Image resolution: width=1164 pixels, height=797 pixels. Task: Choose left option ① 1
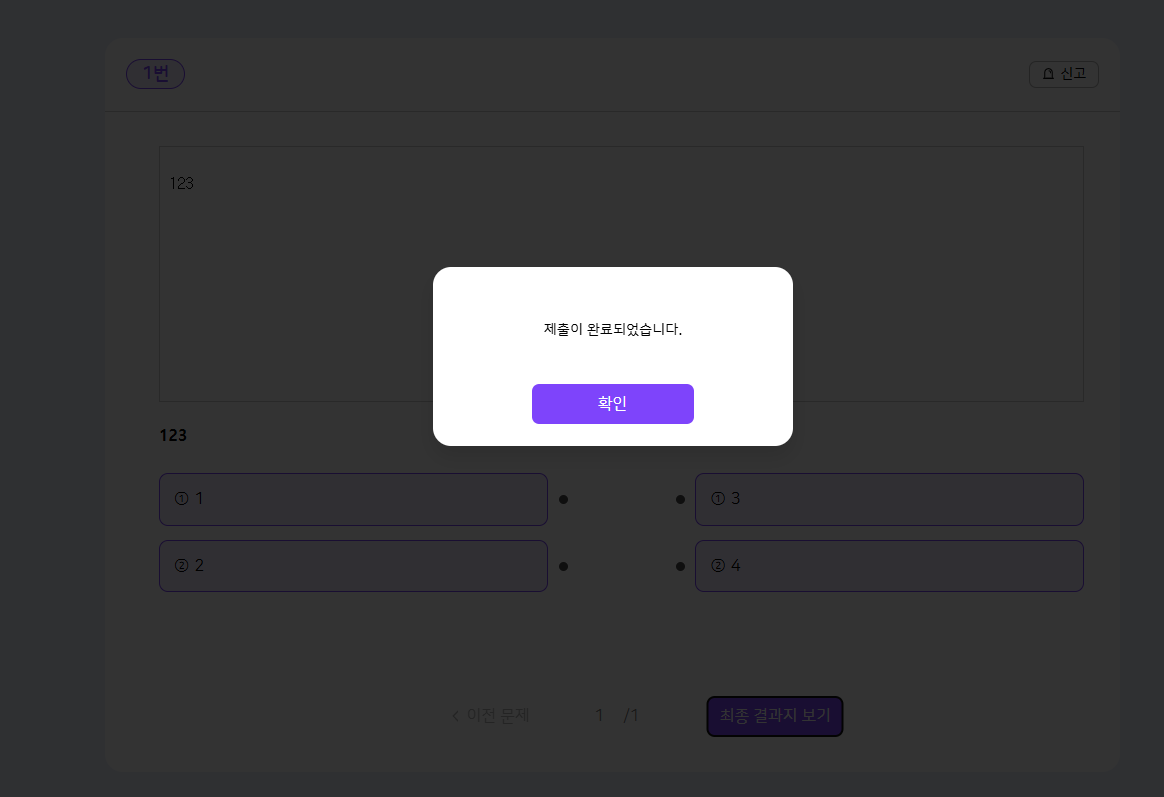(x=353, y=499)
